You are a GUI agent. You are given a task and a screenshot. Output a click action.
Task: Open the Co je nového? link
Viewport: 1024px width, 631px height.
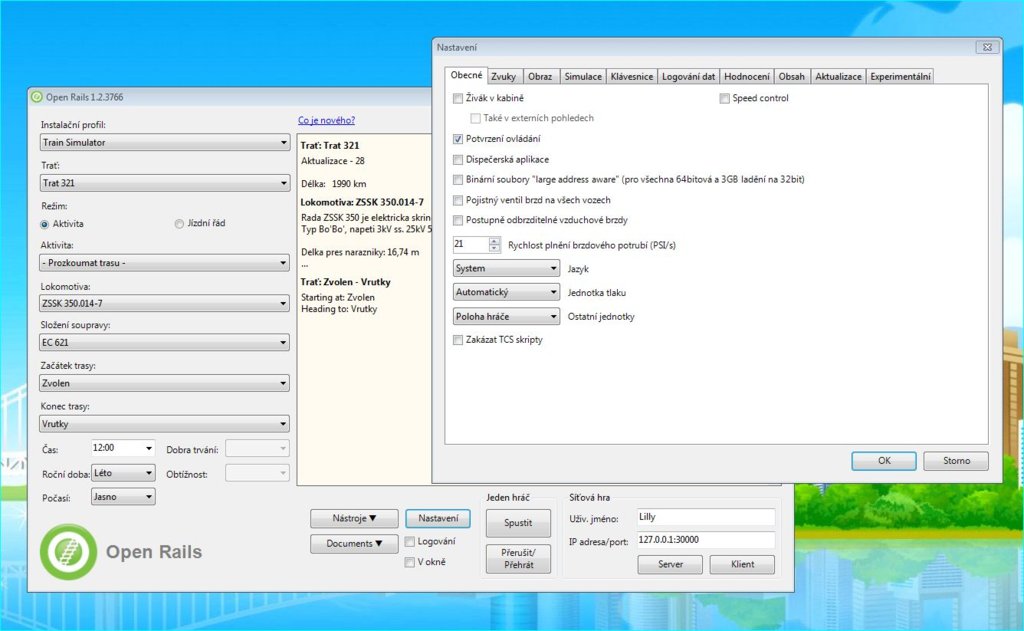point(327,120)
